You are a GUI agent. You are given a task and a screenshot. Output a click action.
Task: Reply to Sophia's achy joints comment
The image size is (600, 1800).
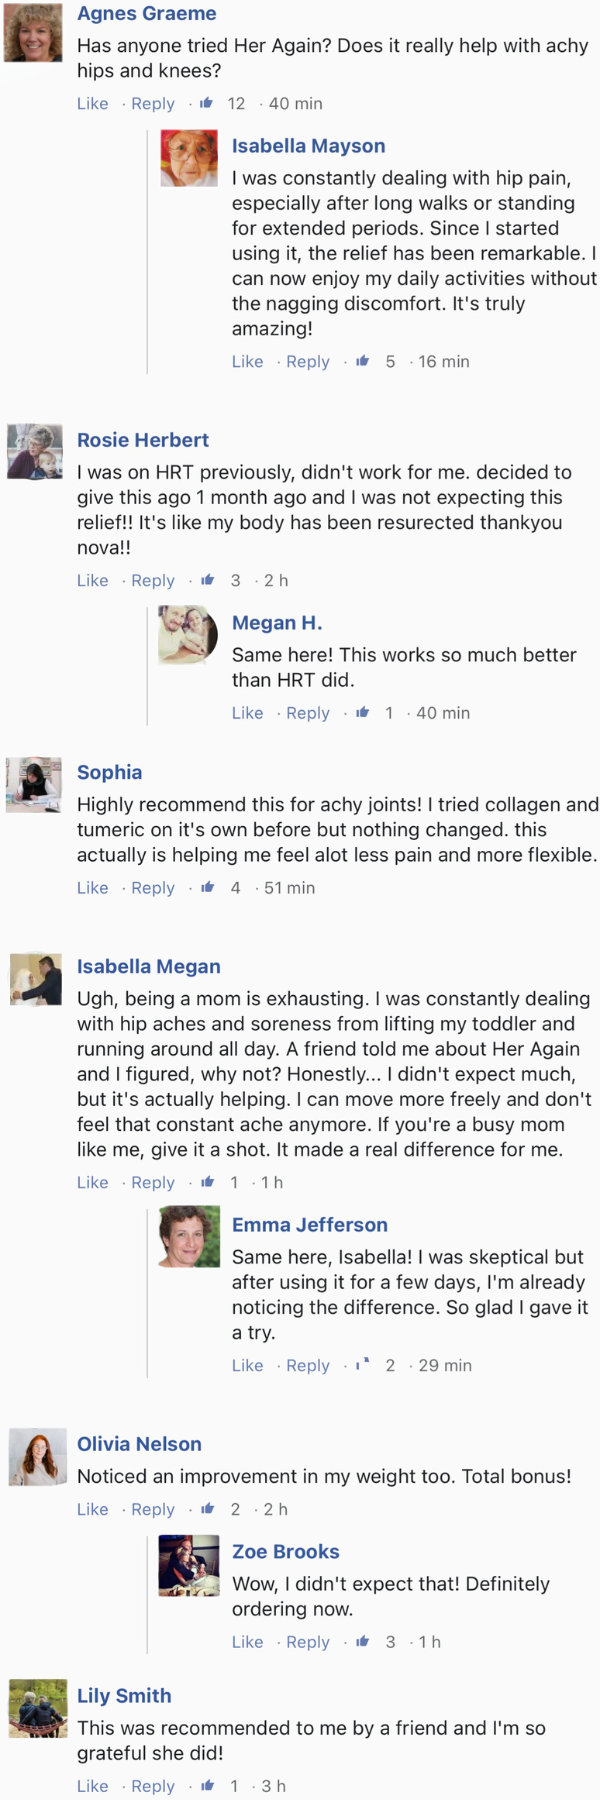153,888
